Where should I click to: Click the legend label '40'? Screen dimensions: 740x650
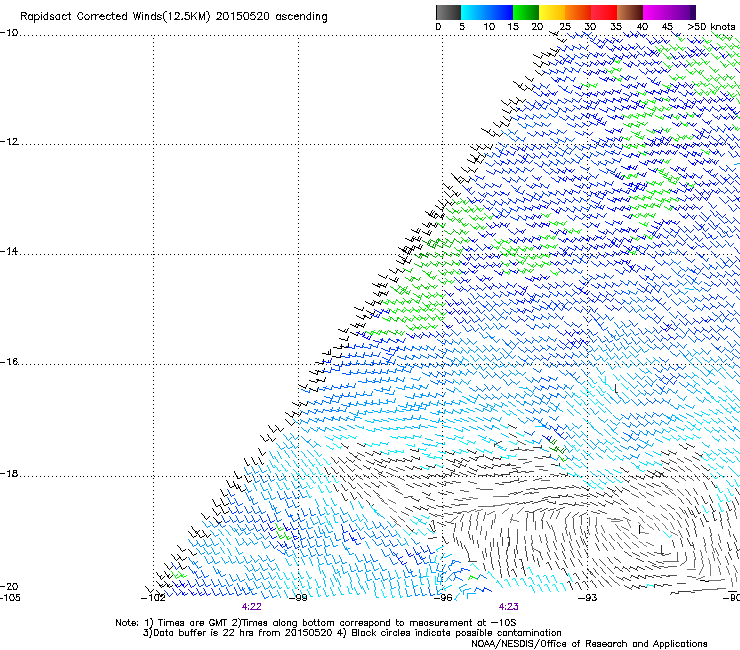click(642, 27)
